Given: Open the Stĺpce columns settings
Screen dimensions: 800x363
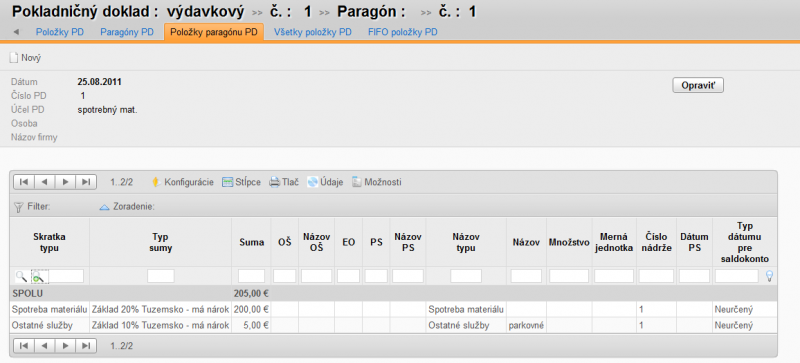Looking at the screenshot, I should (228, 182).
